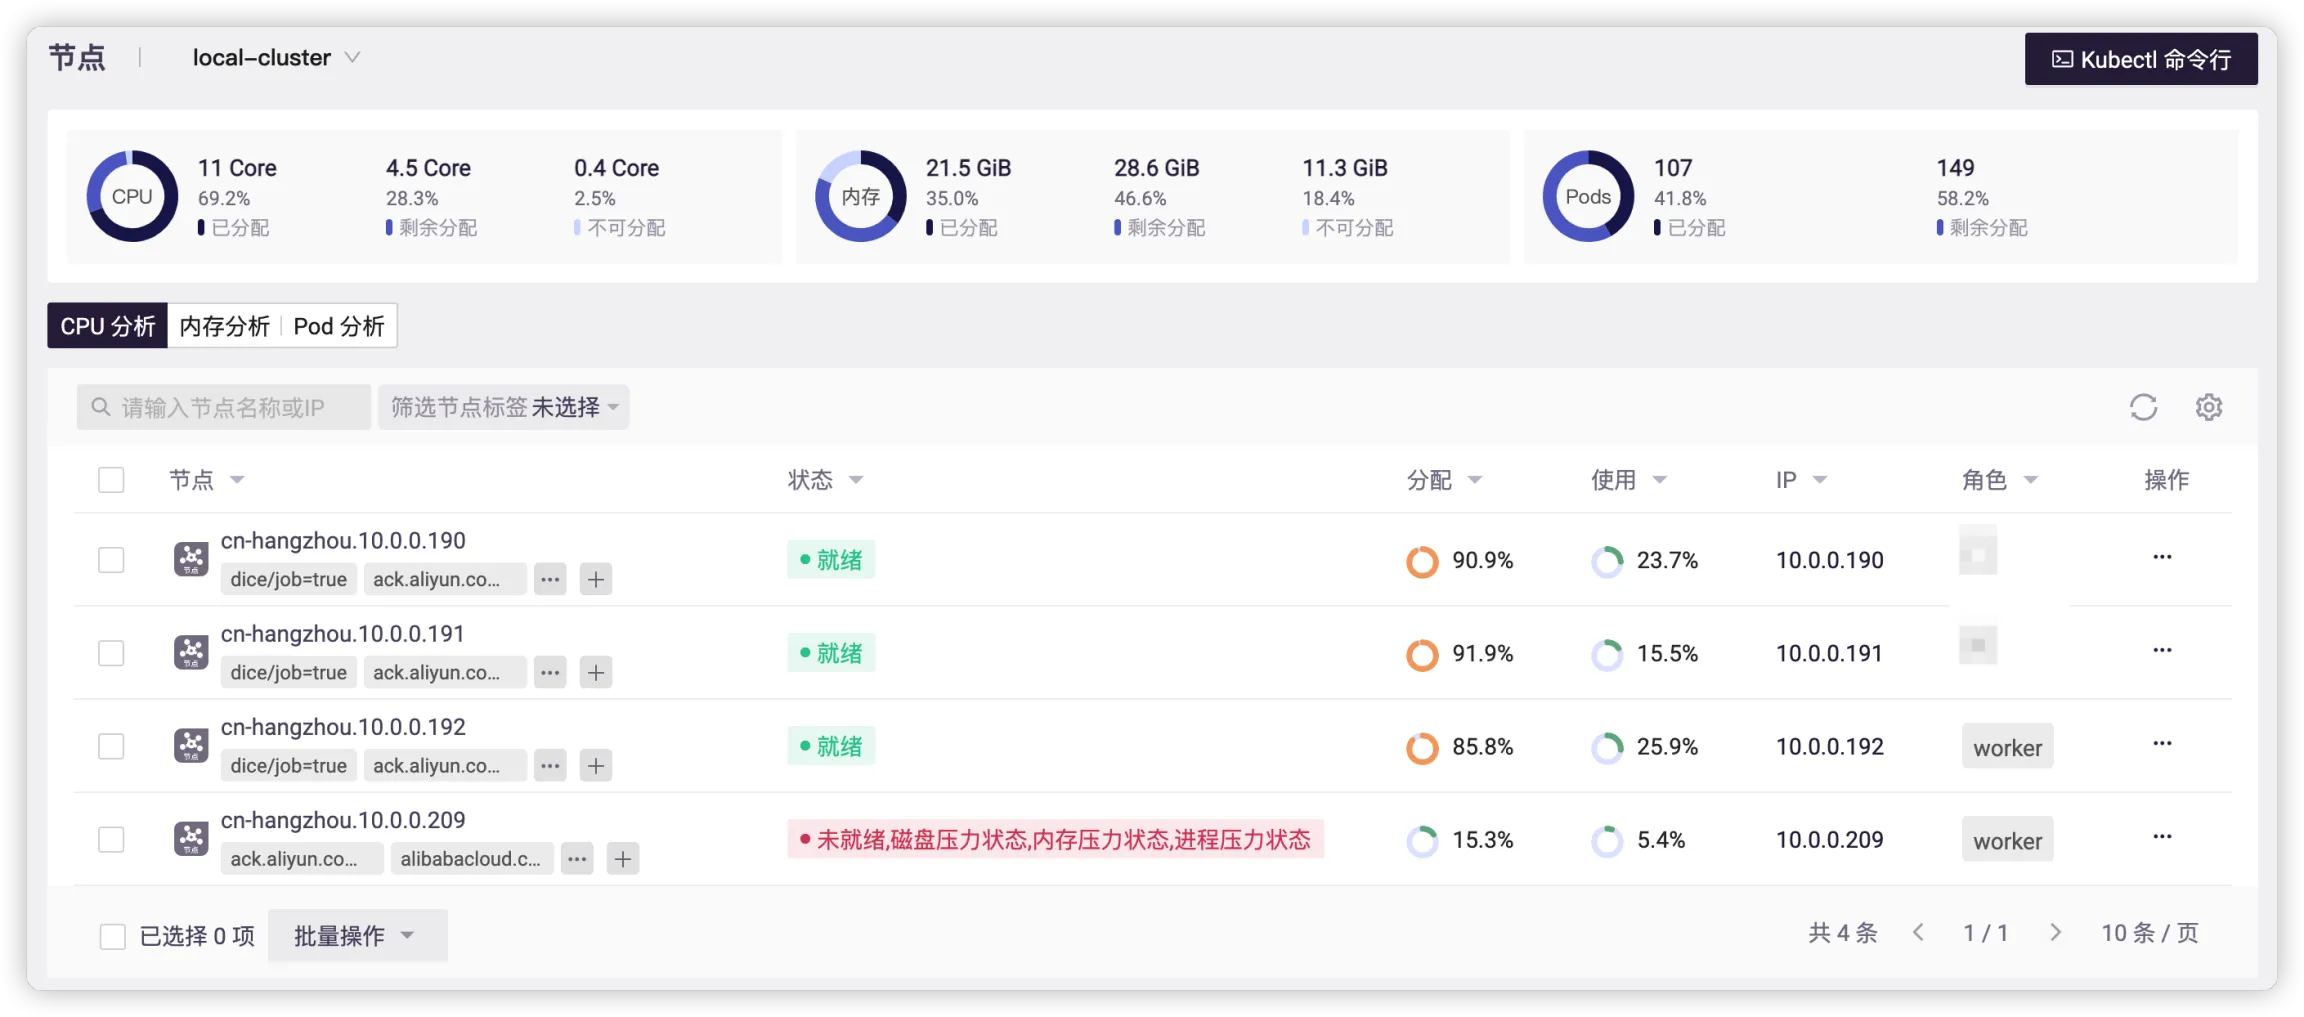Image resolution: width=2304 pixels, height=1017 pixels.
Task: Switch to the 内存分析 tab
Action: pos(224,326)
